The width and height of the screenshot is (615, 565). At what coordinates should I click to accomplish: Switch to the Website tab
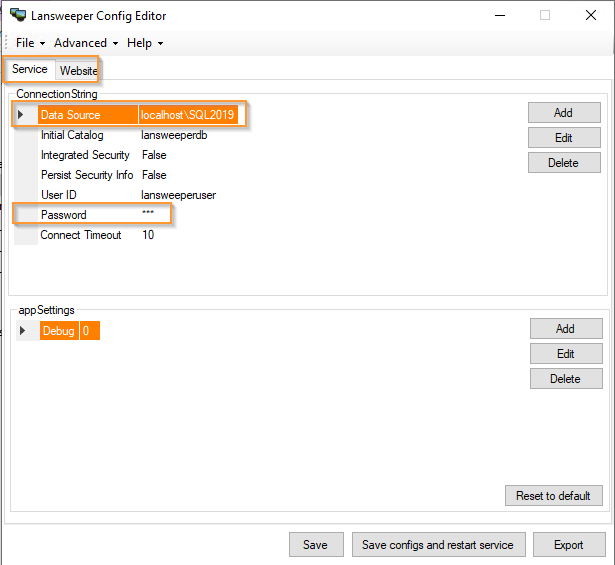coord(78,71)
